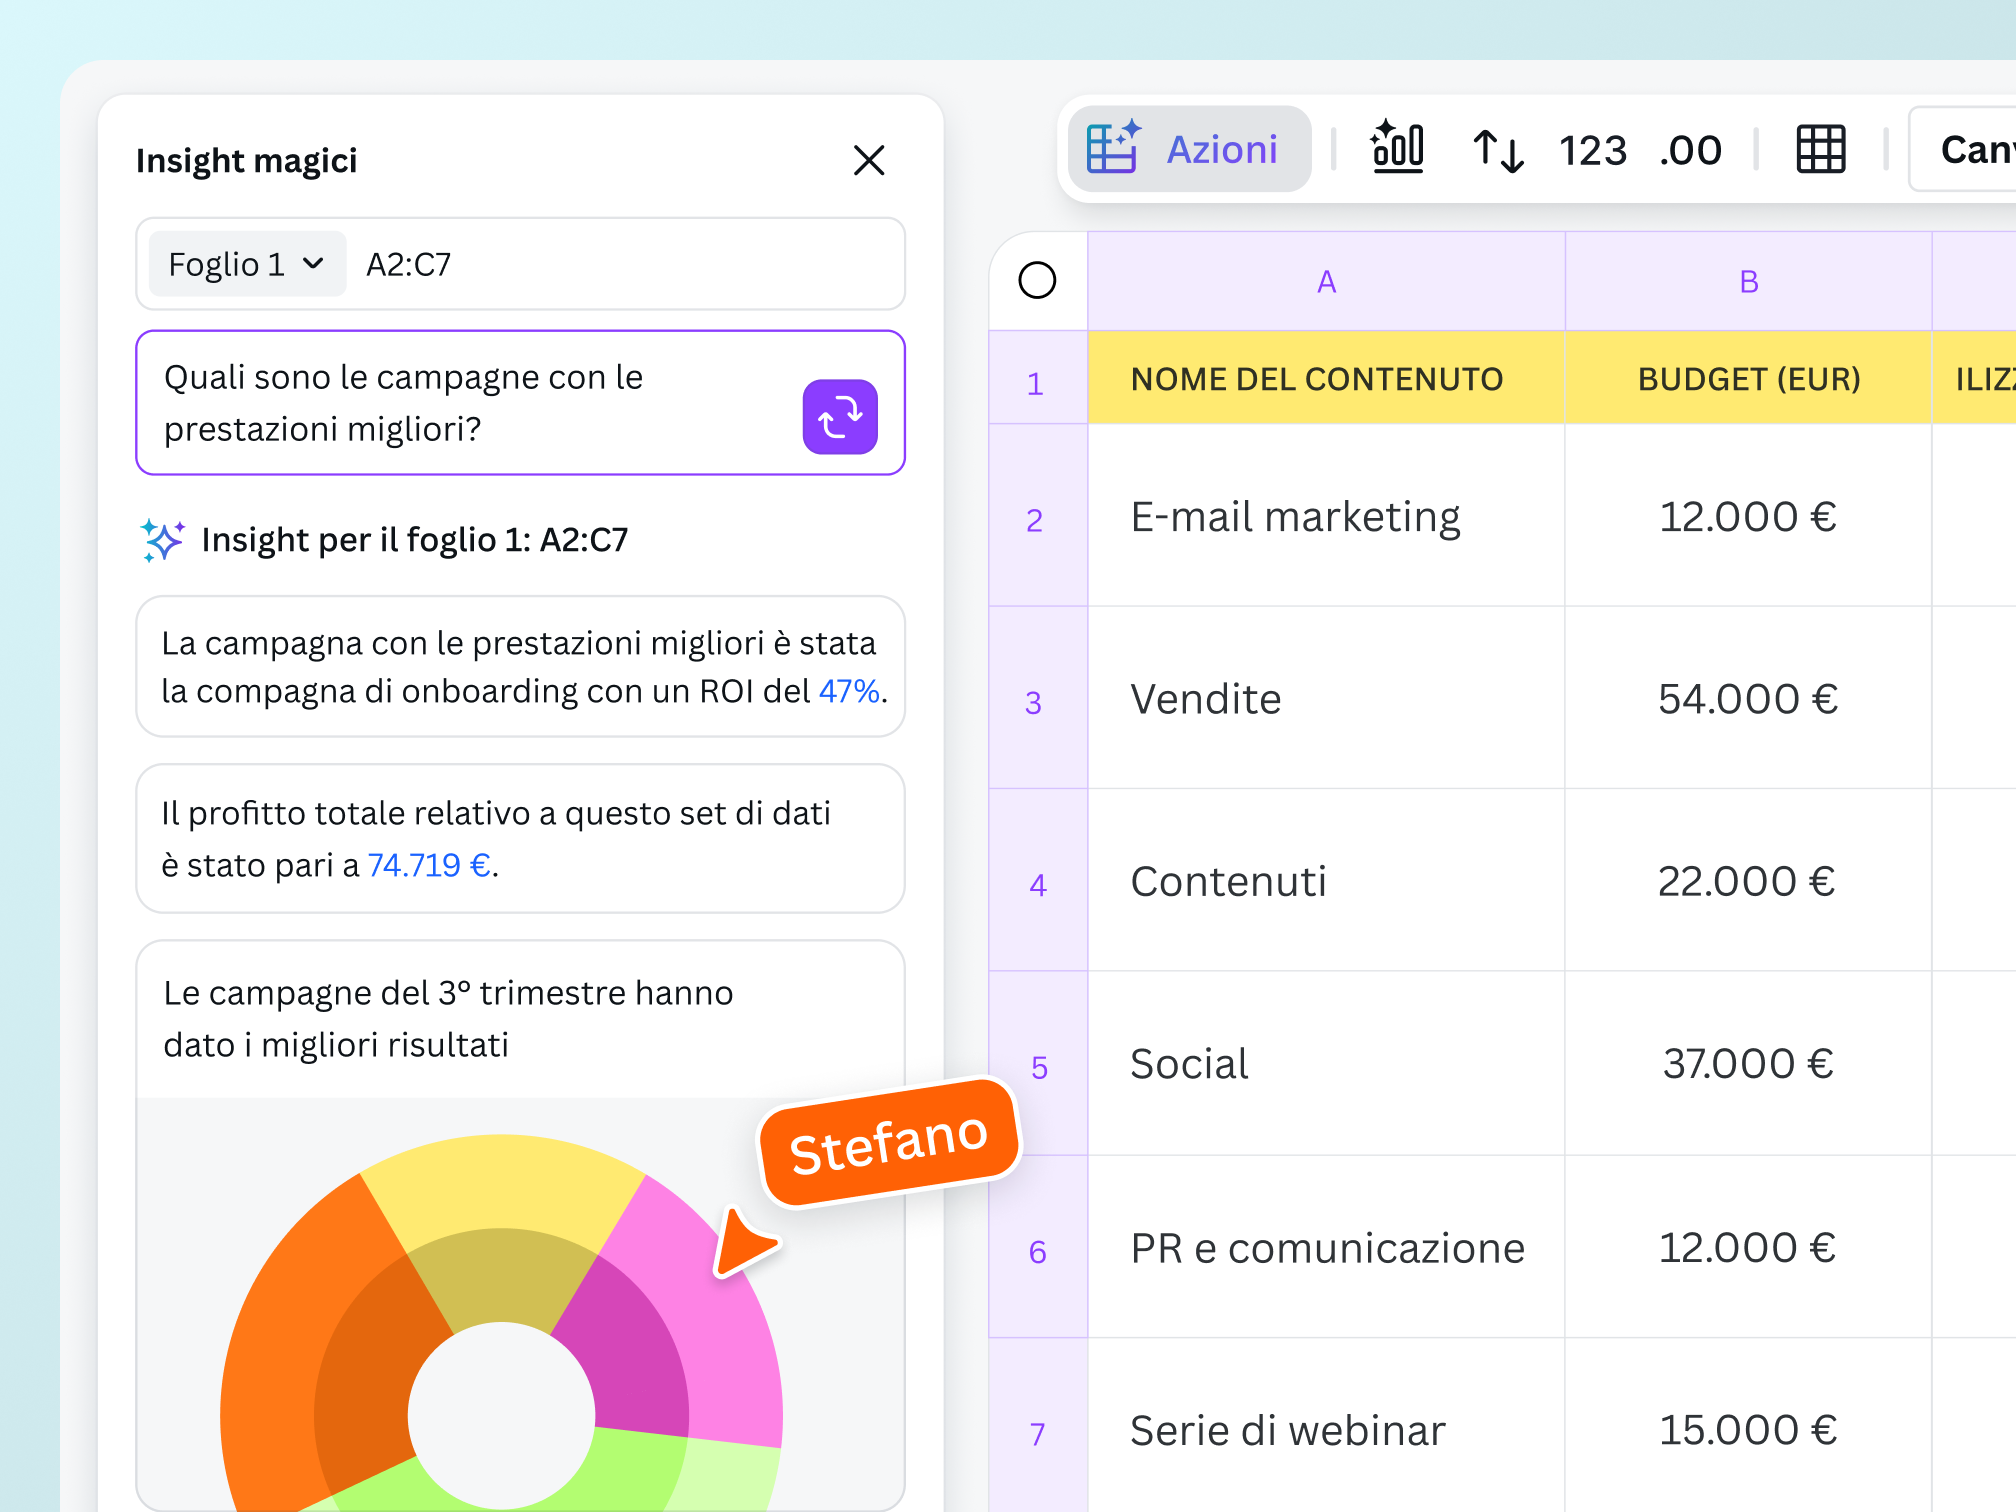The image size is (2016, 1512).
Task: Open the profitto totale insight card
Action: 520,838
